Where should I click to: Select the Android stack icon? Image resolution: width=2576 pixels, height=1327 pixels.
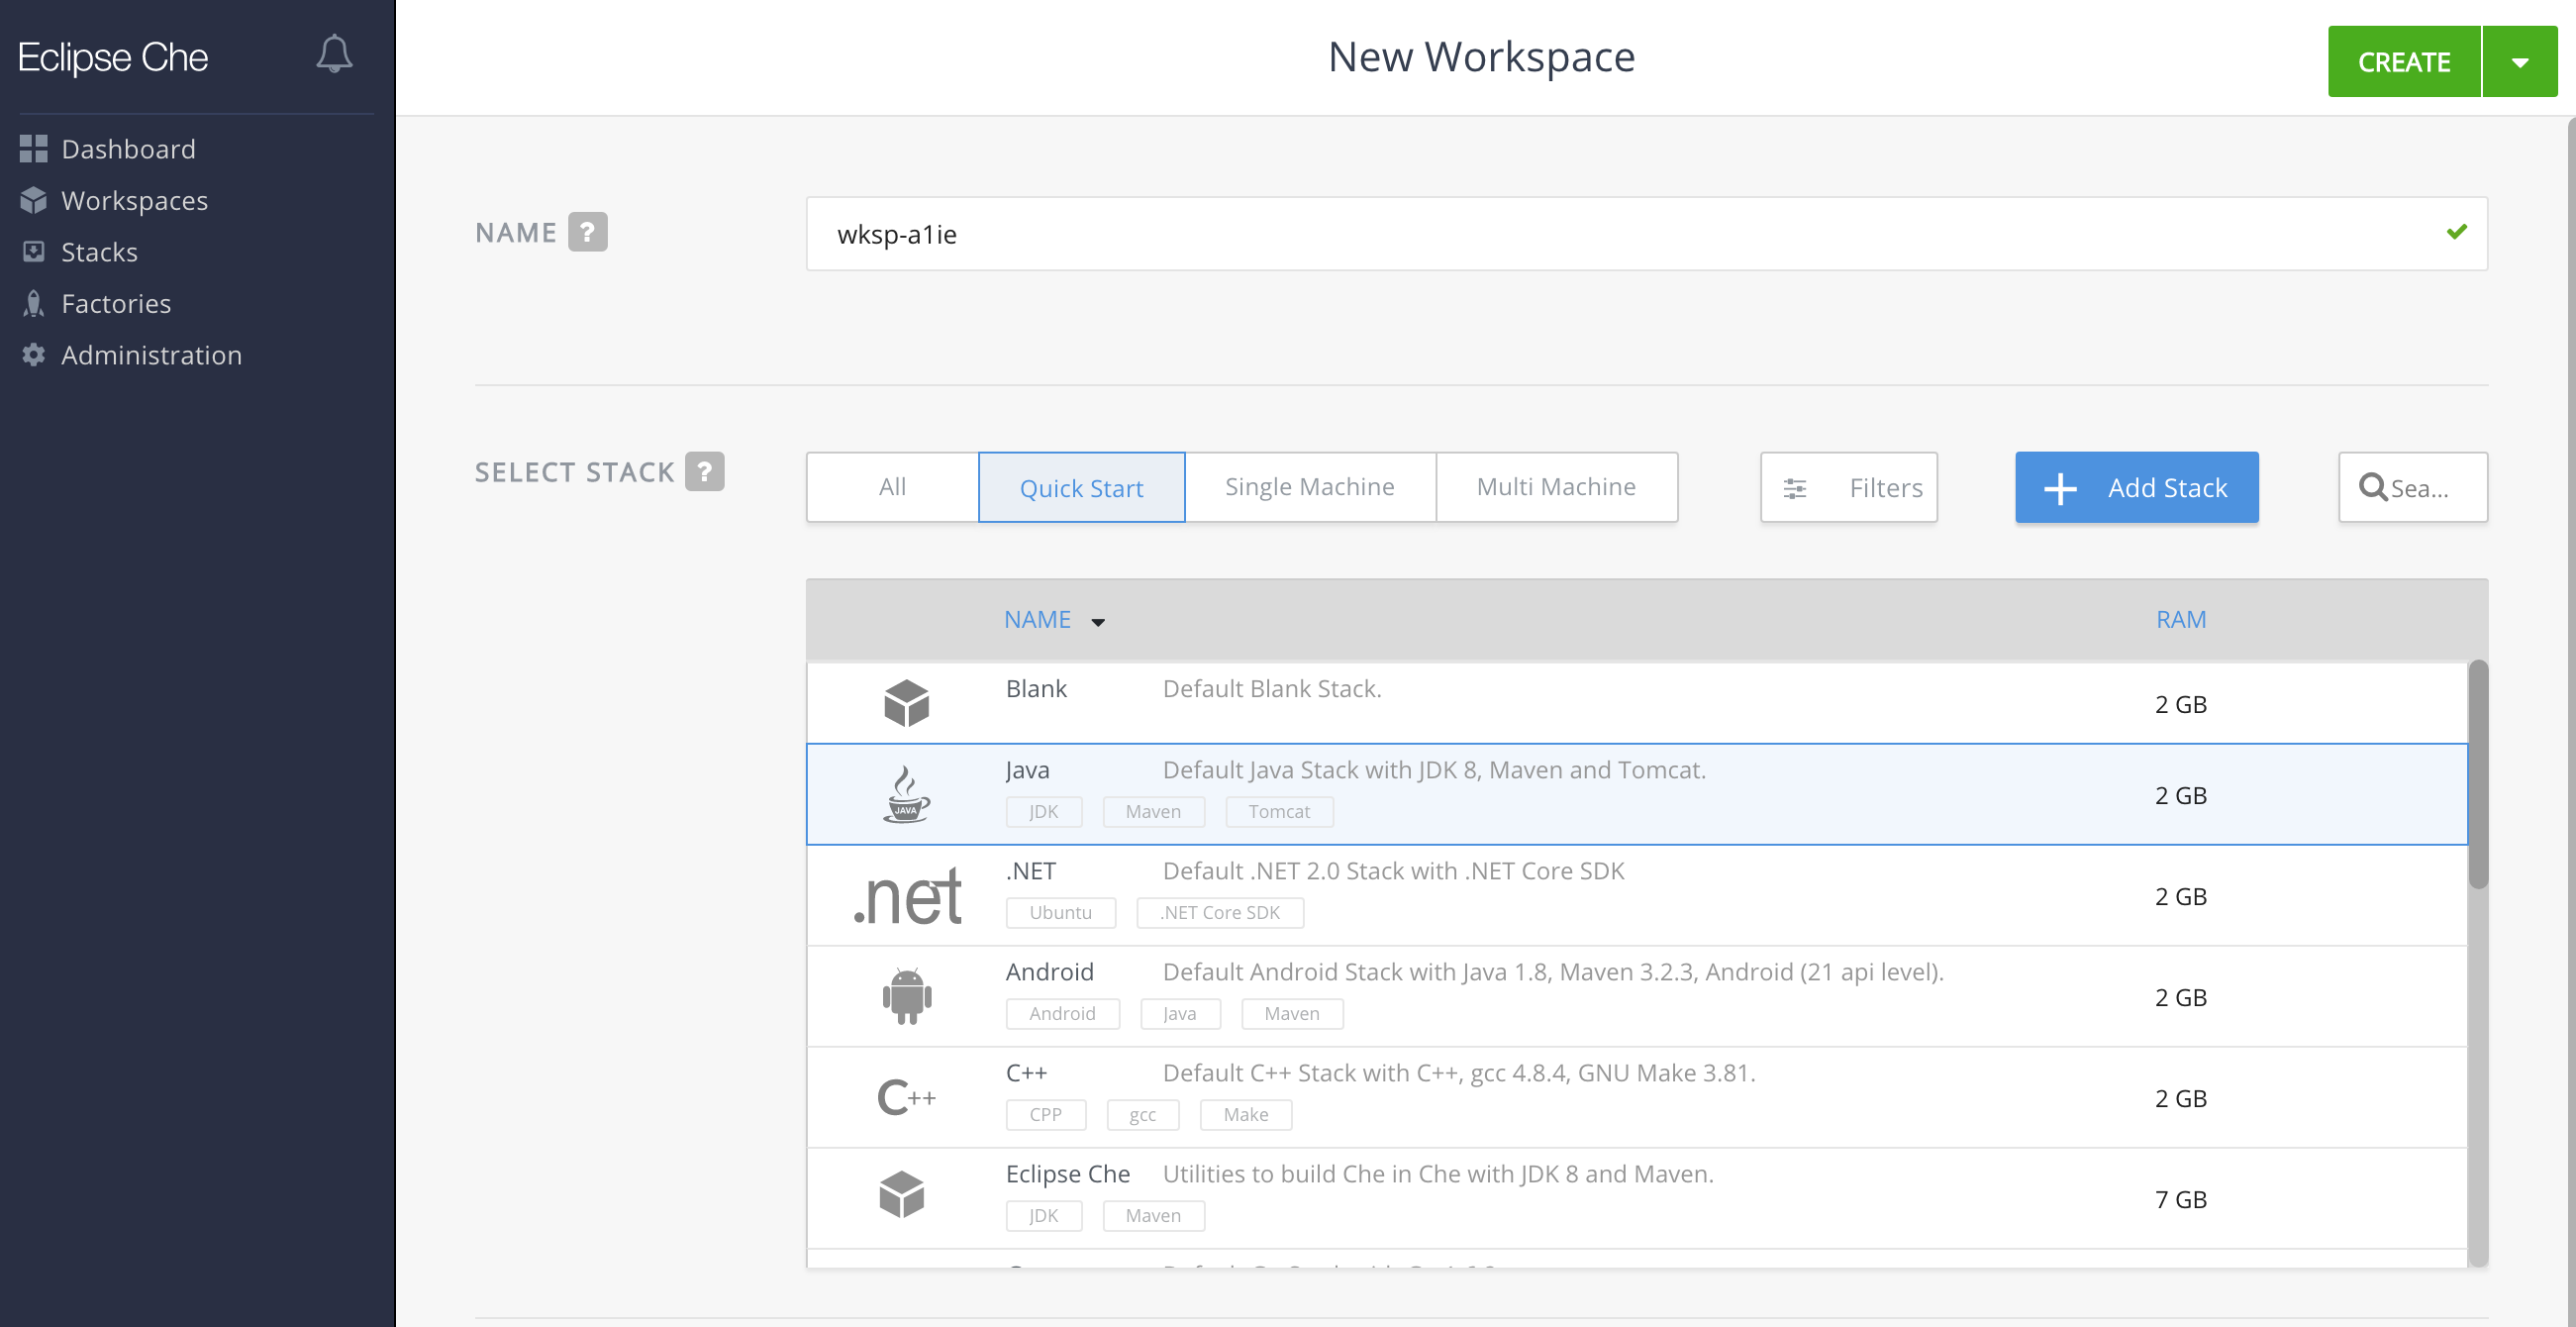click(x=906, y=996)
